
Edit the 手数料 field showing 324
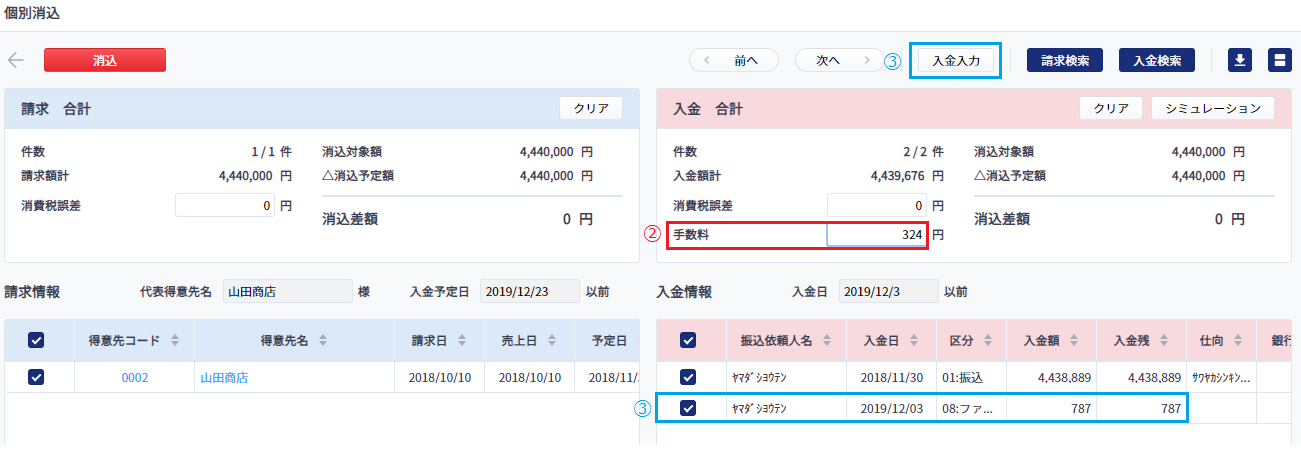(876, 235)
